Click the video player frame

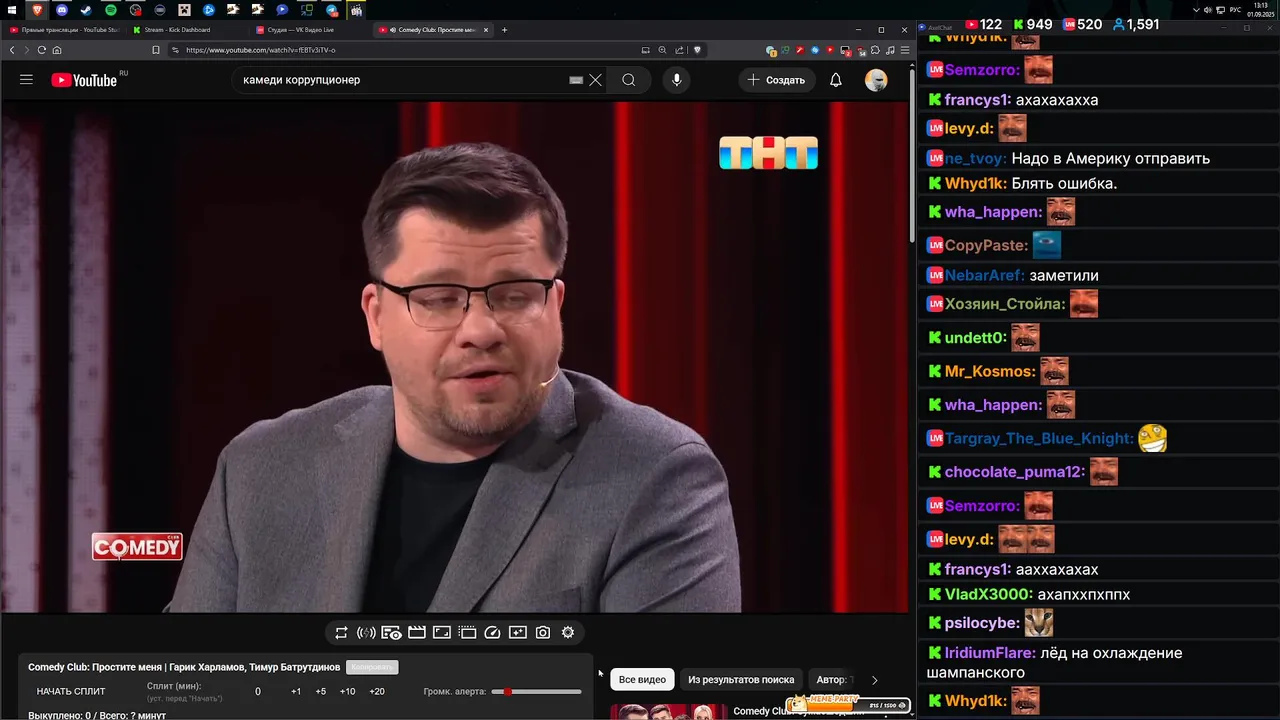click(454, 357)
